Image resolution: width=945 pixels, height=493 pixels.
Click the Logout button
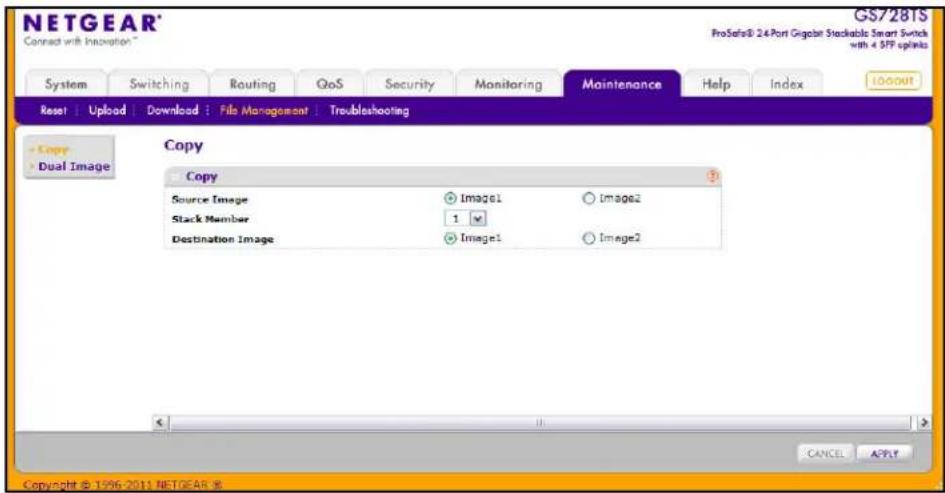pyautogui.click(x=893, y=81)
